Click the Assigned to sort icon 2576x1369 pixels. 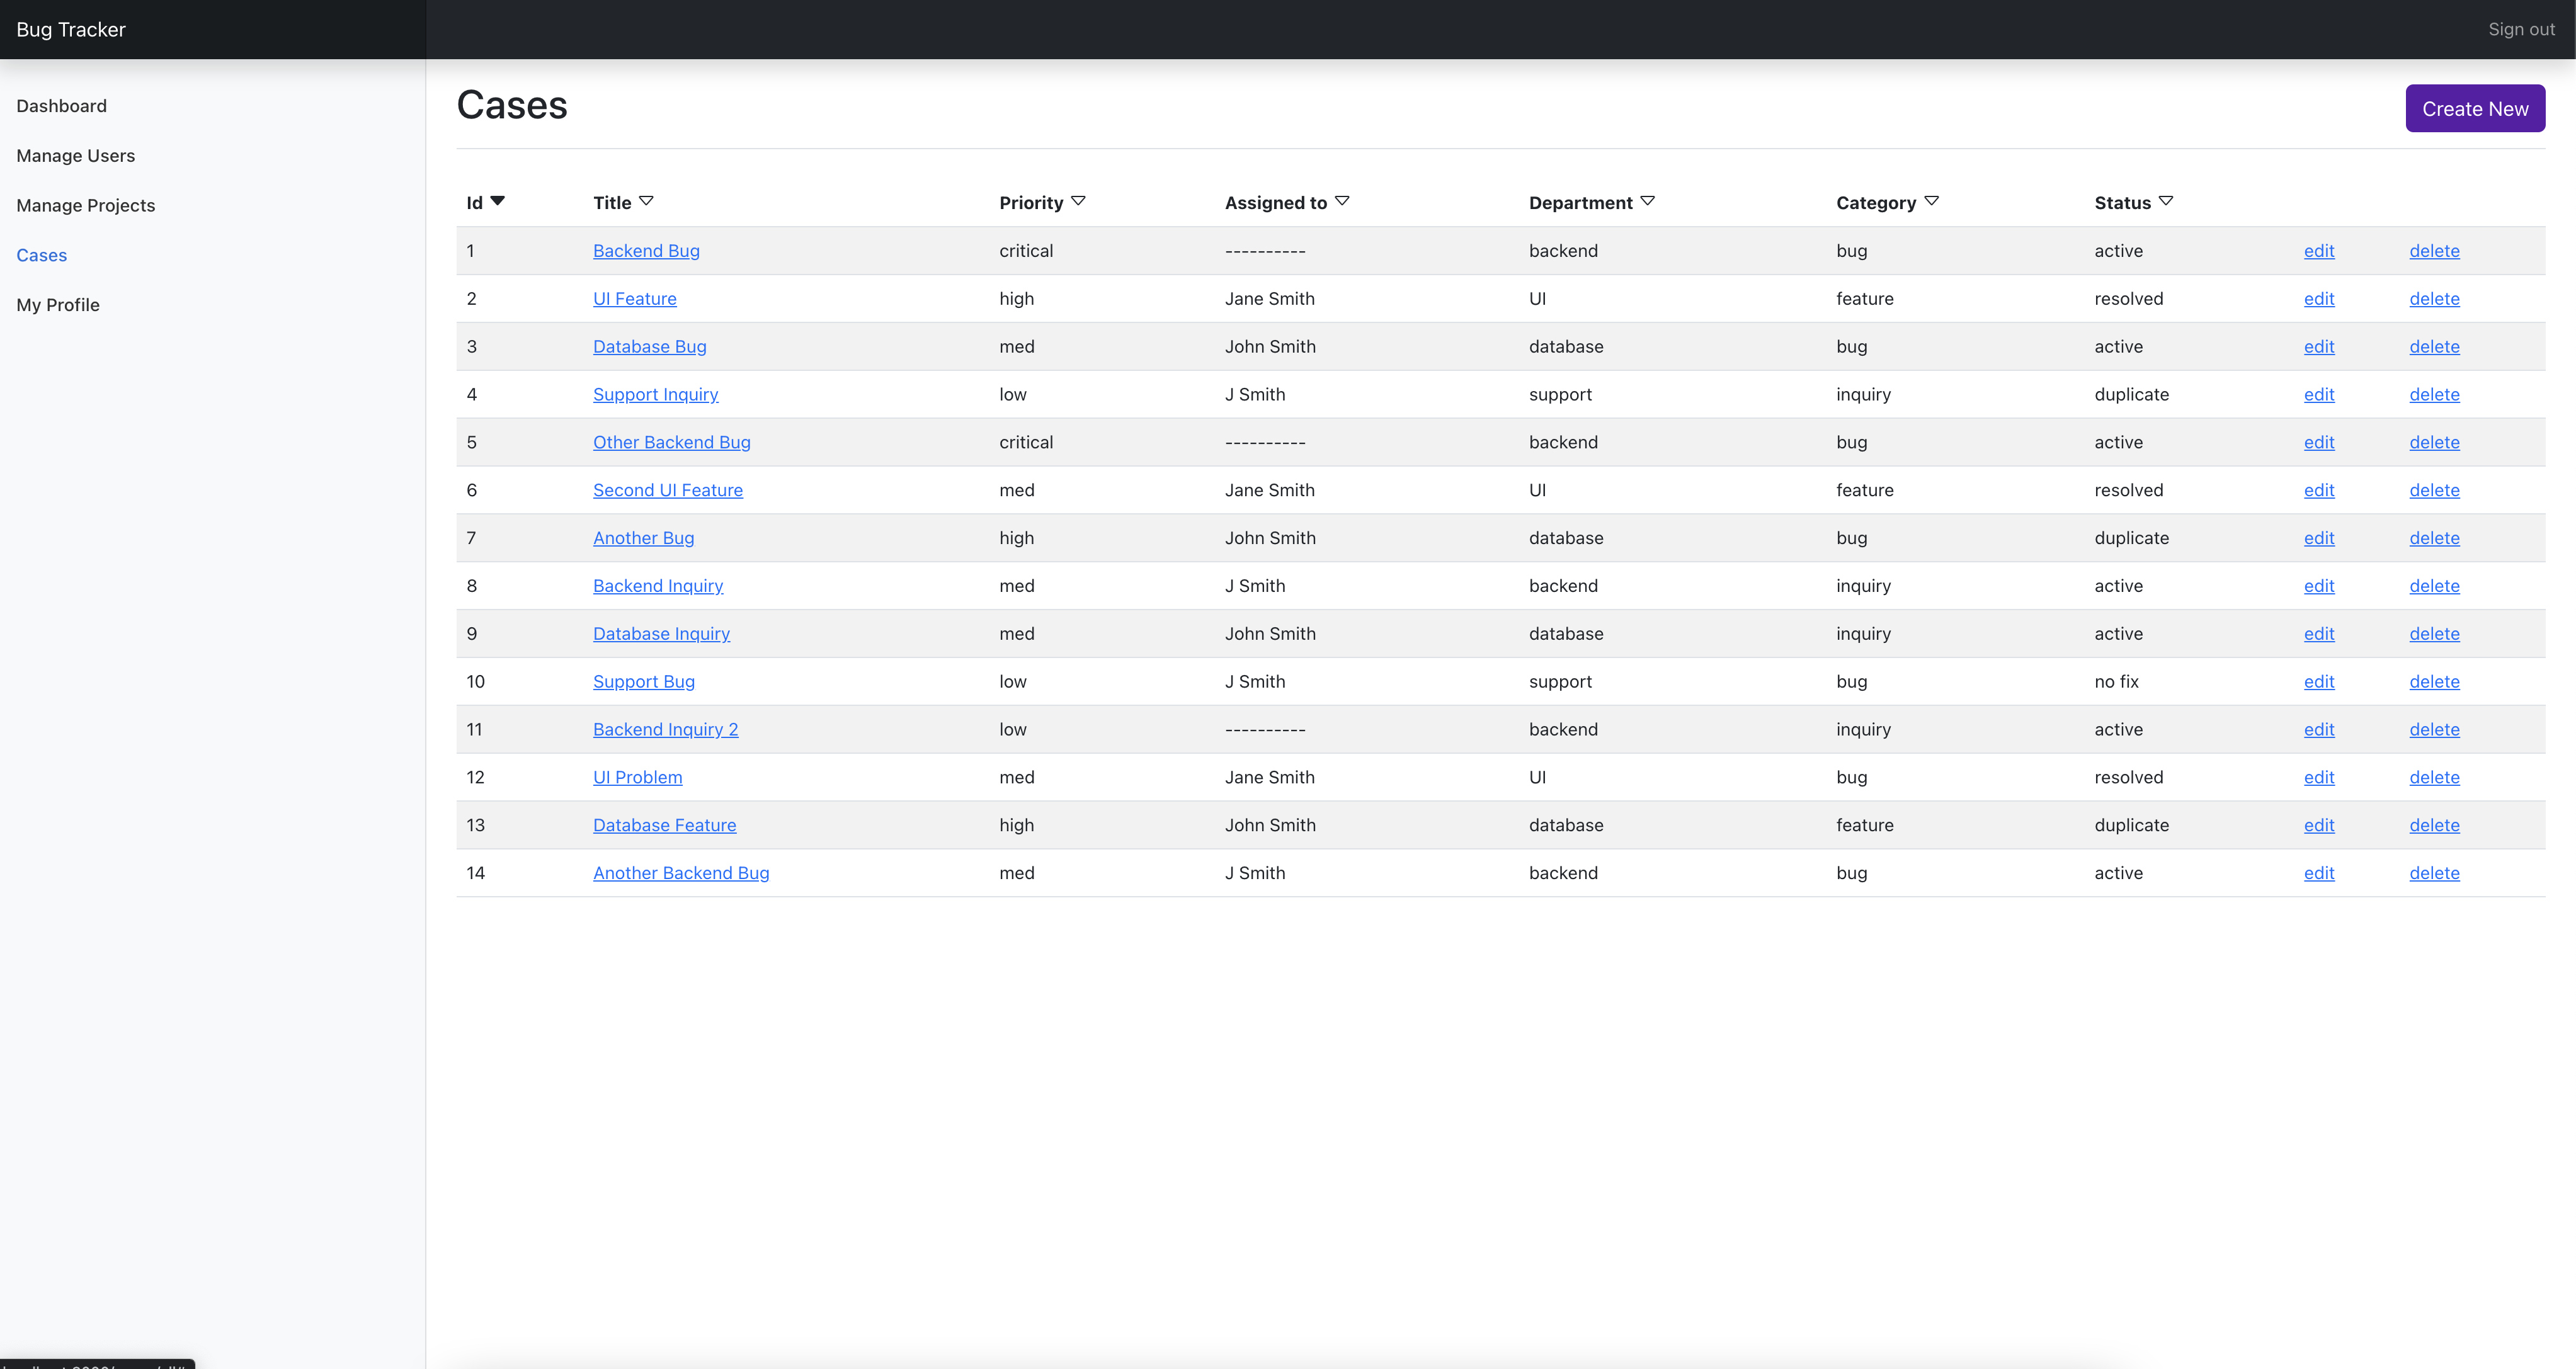pos(1343,201)
